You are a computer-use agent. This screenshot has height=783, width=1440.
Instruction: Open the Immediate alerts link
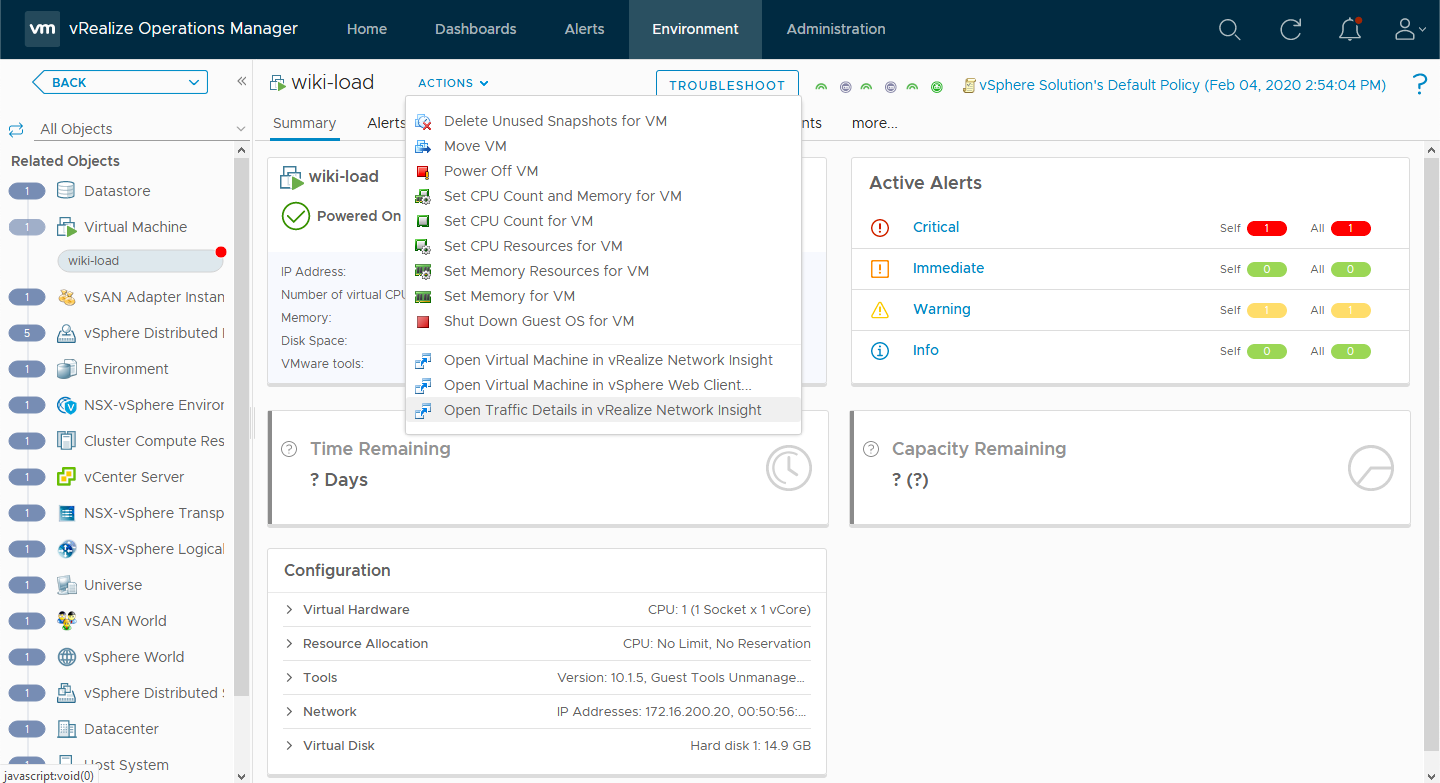point(948,268)
